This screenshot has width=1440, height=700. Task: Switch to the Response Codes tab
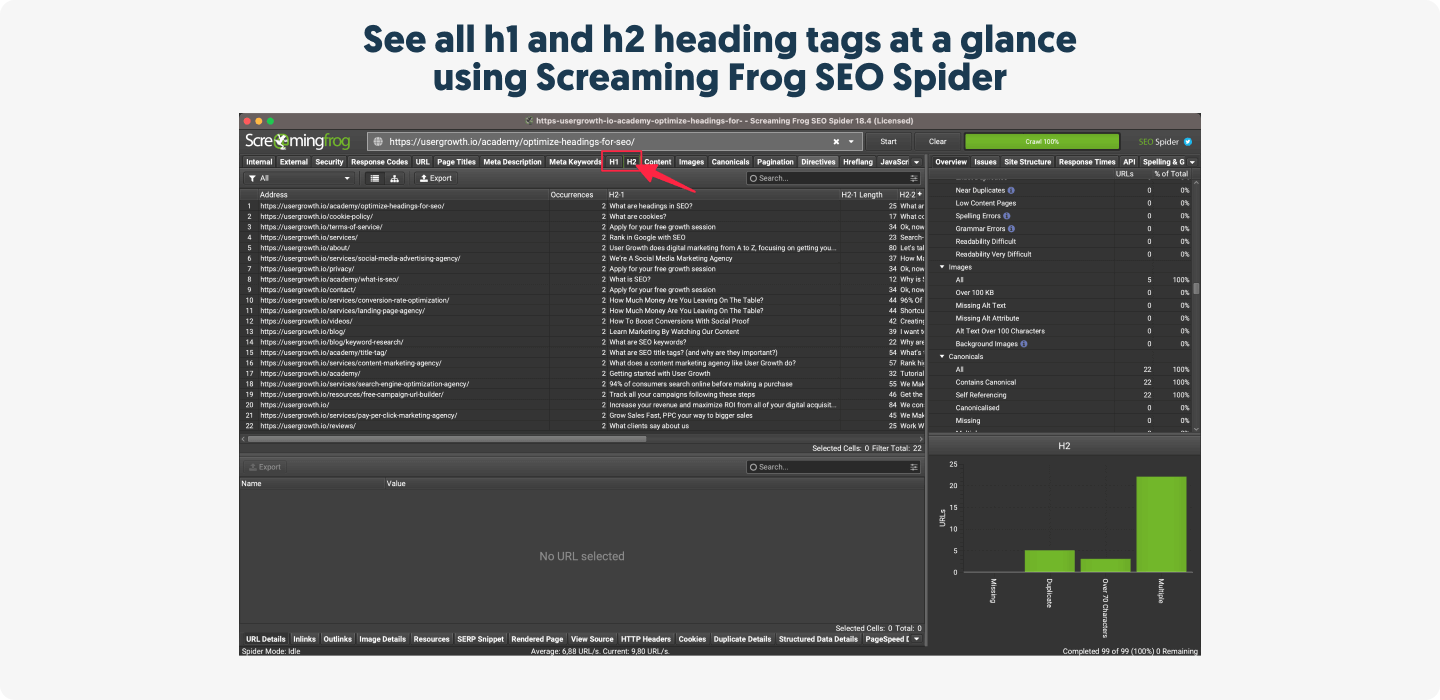pos(379,162)
